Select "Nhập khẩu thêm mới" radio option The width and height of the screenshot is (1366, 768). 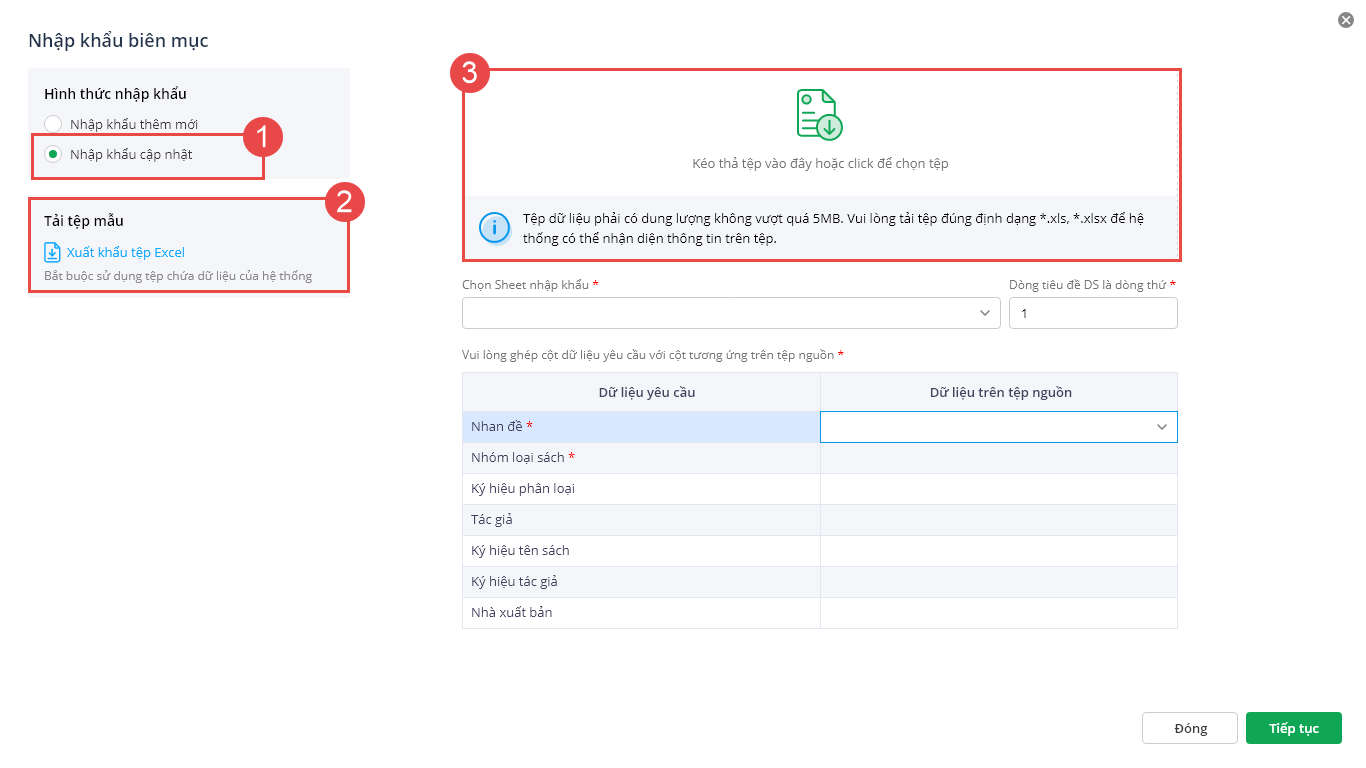point(53,124)
